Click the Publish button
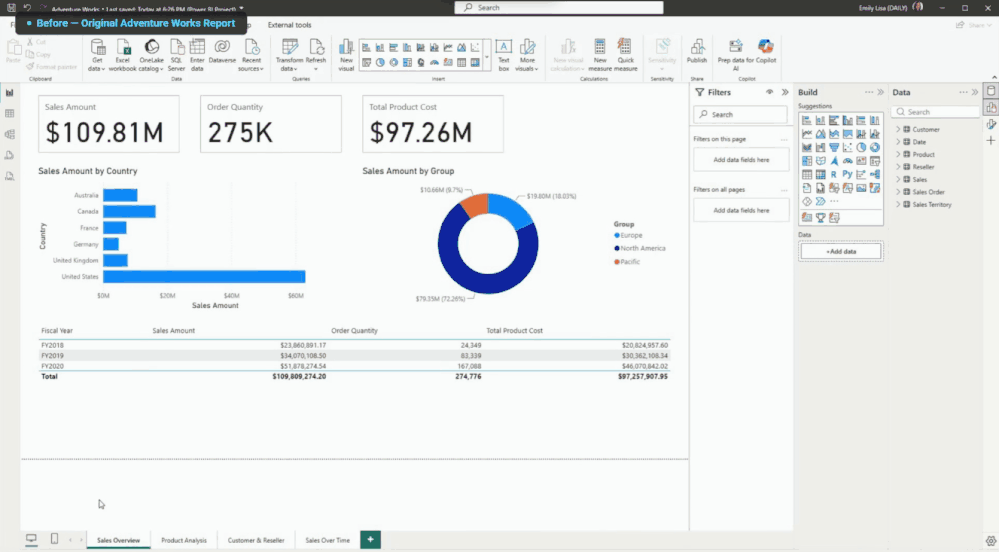 [697, 52]
